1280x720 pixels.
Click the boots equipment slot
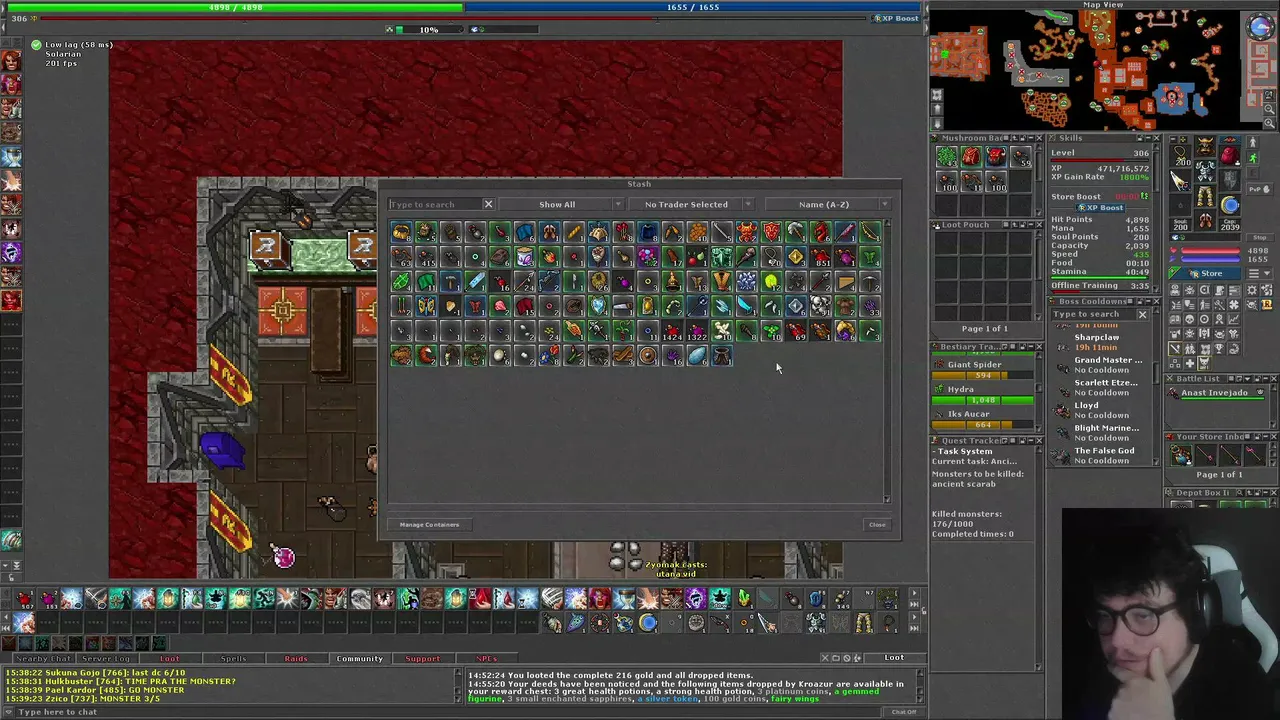(1205, 222)
